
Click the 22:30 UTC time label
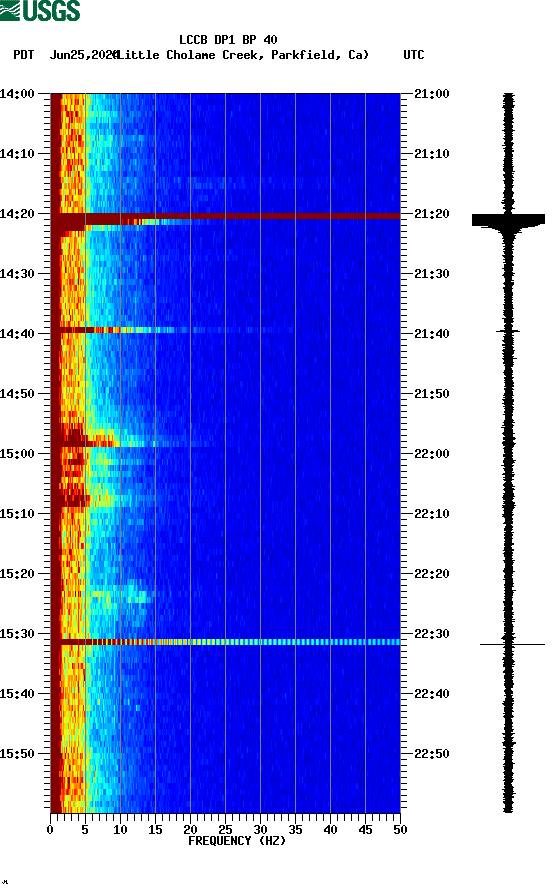(x=432, y=634)
